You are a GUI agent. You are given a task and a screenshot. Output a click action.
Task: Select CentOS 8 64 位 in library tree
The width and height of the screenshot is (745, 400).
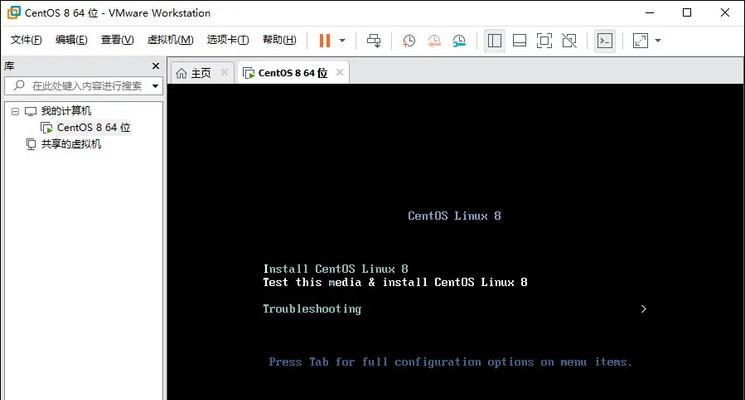click(94, 127)
